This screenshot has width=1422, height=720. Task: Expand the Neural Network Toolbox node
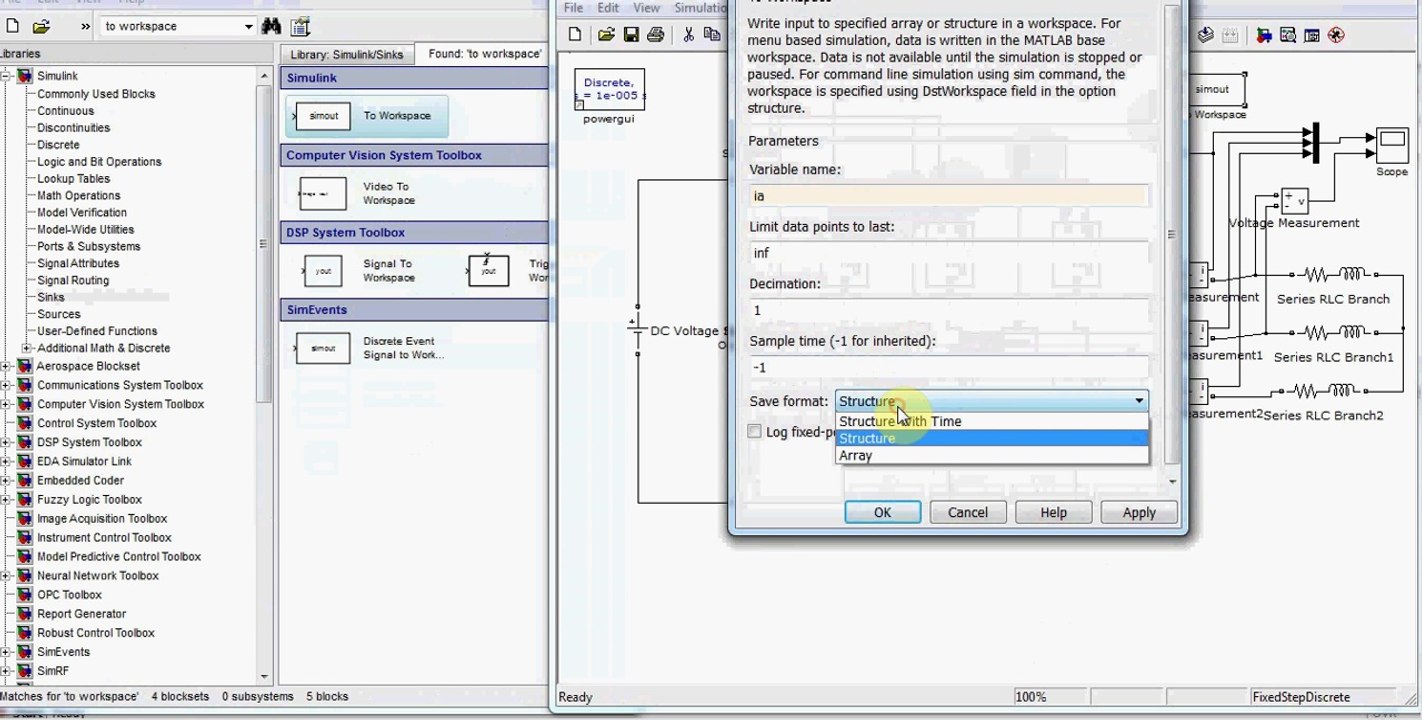pyautogui.click(x=6, y=575)
